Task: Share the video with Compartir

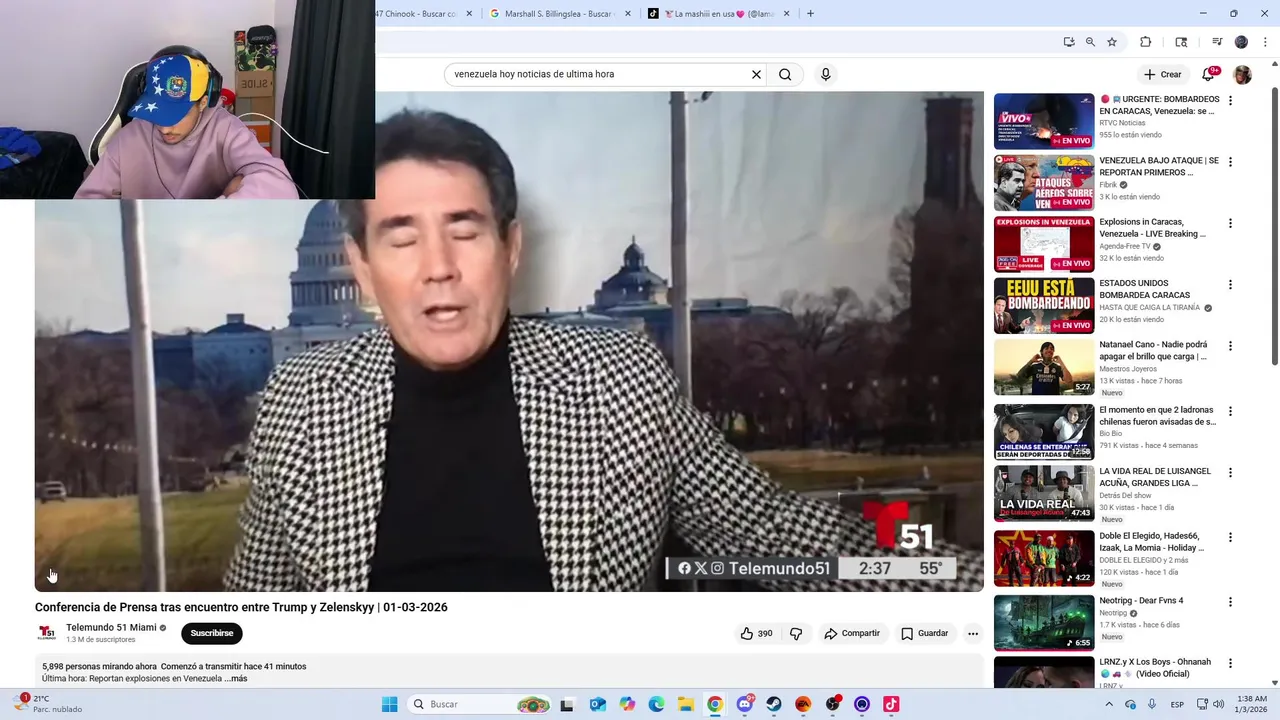Action: point(852,633)
